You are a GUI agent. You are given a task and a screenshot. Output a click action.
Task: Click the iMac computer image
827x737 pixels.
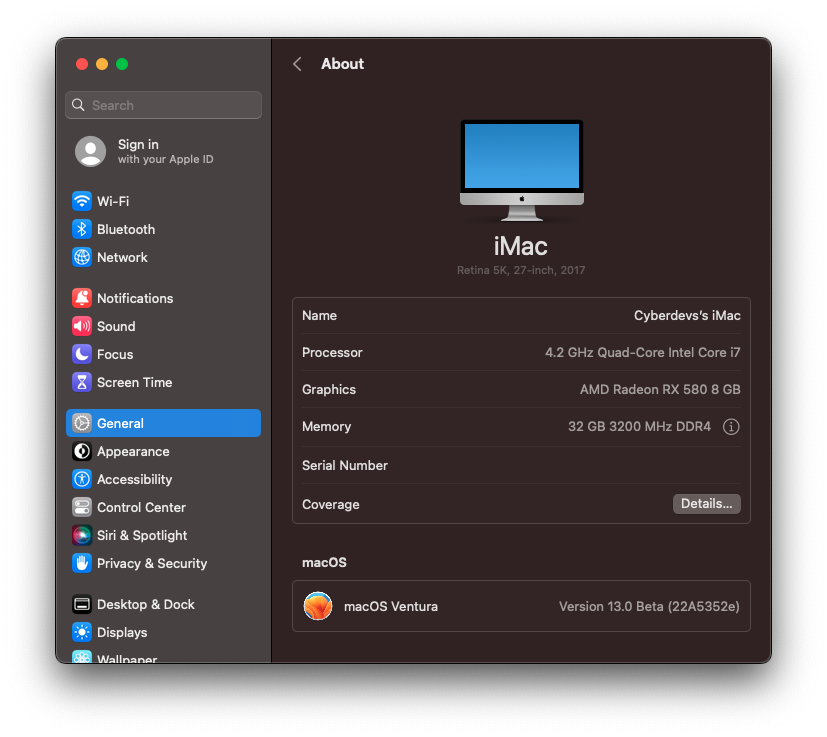[522, 170]
